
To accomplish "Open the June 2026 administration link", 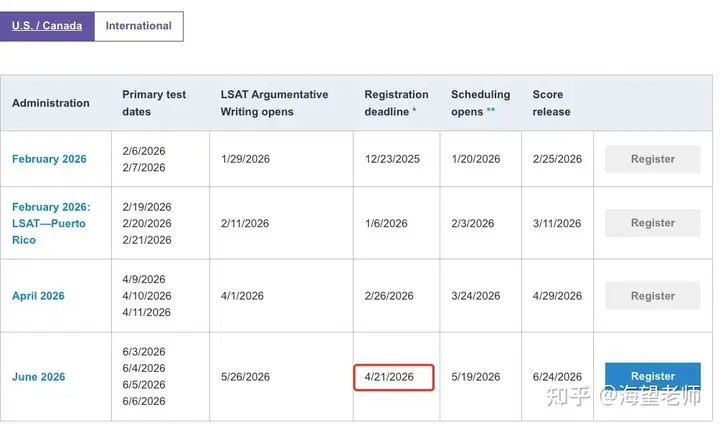I will click(x=38, y=377).
